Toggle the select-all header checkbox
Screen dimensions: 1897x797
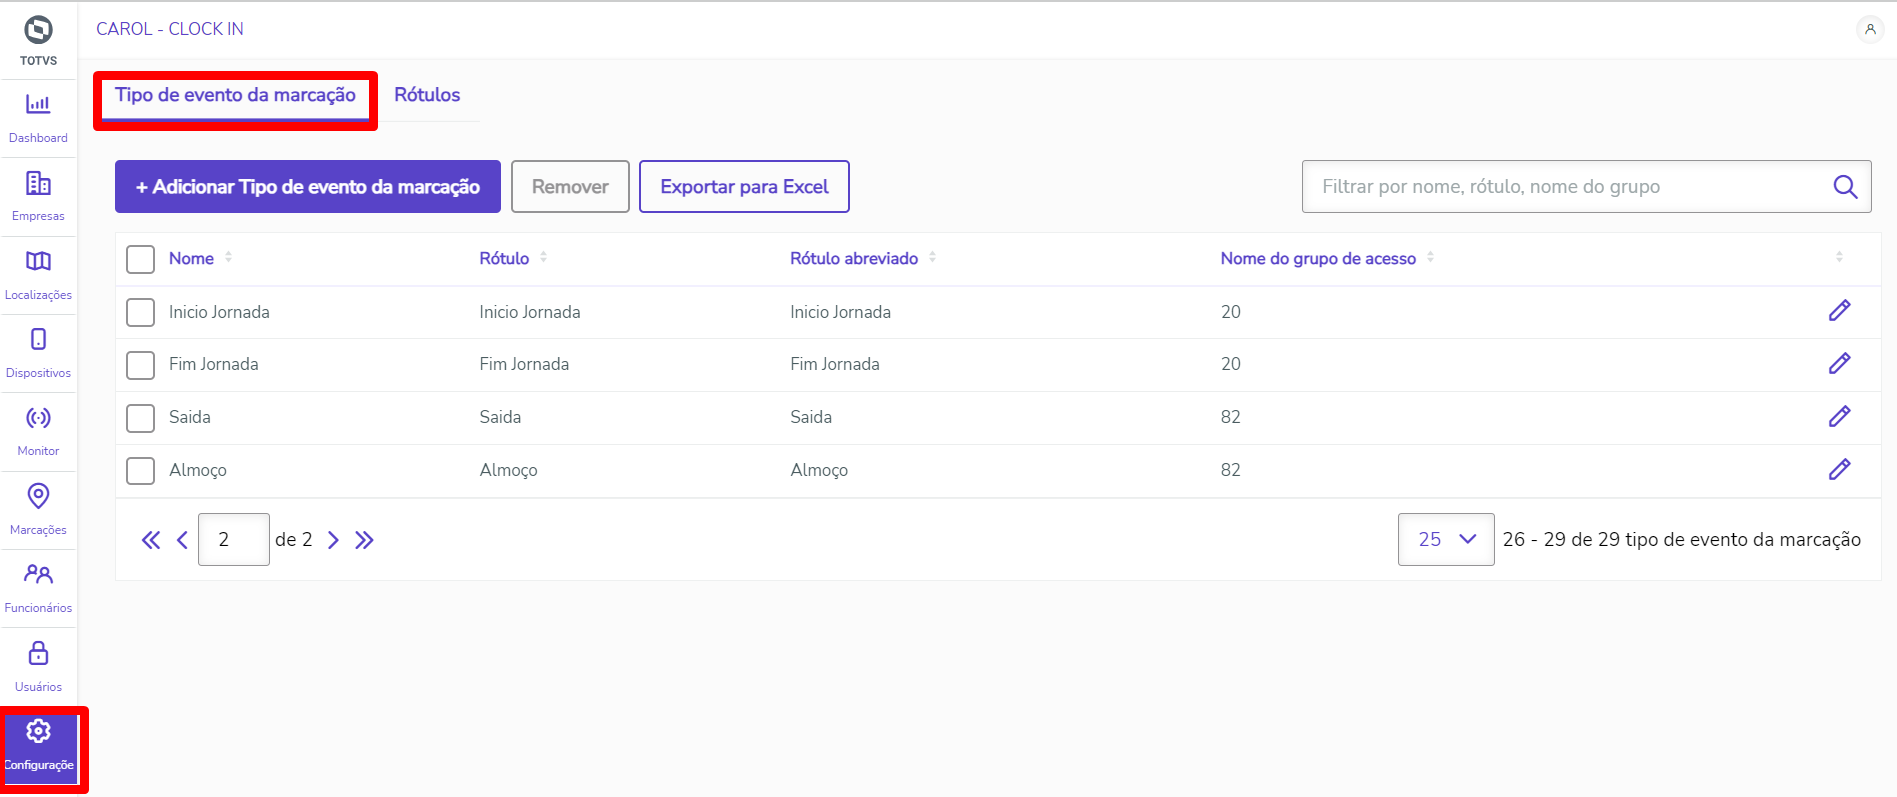141,259
